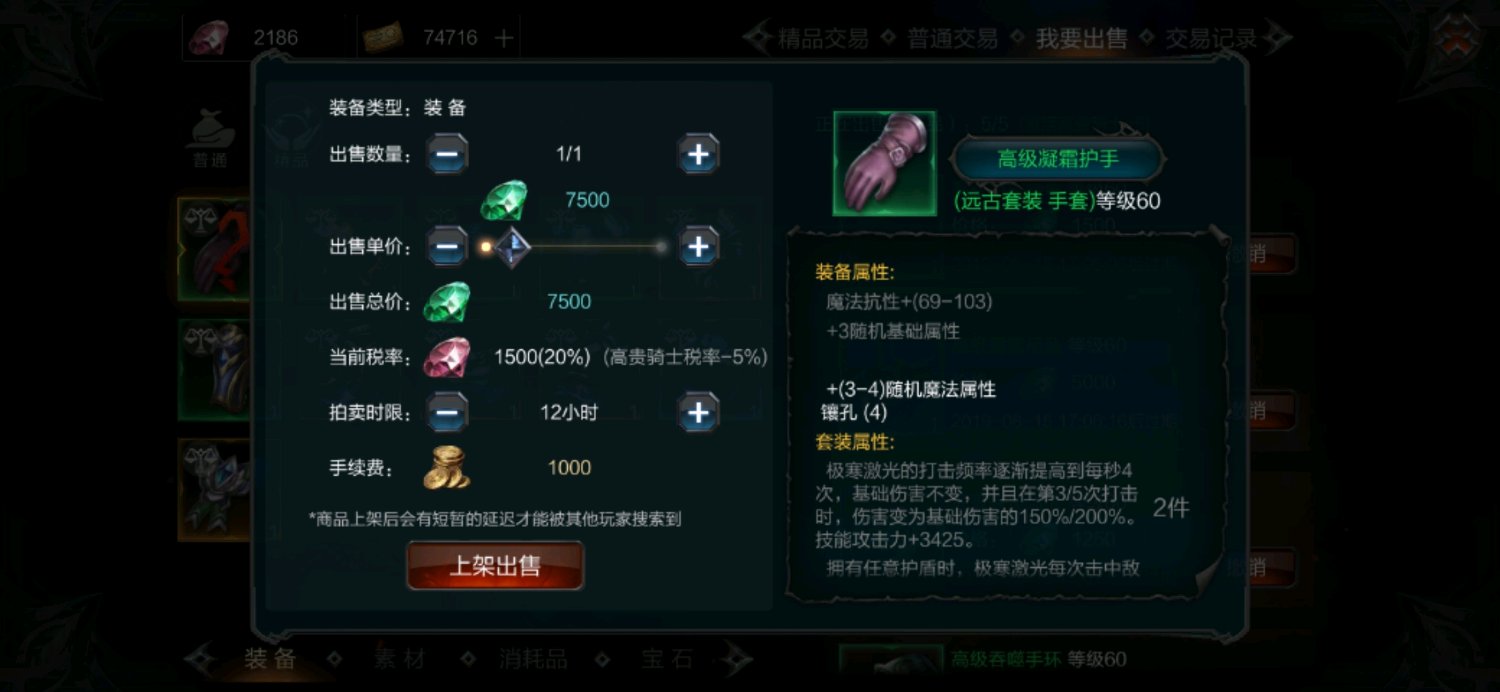Extend auction time limit with plus

(699, 412)
